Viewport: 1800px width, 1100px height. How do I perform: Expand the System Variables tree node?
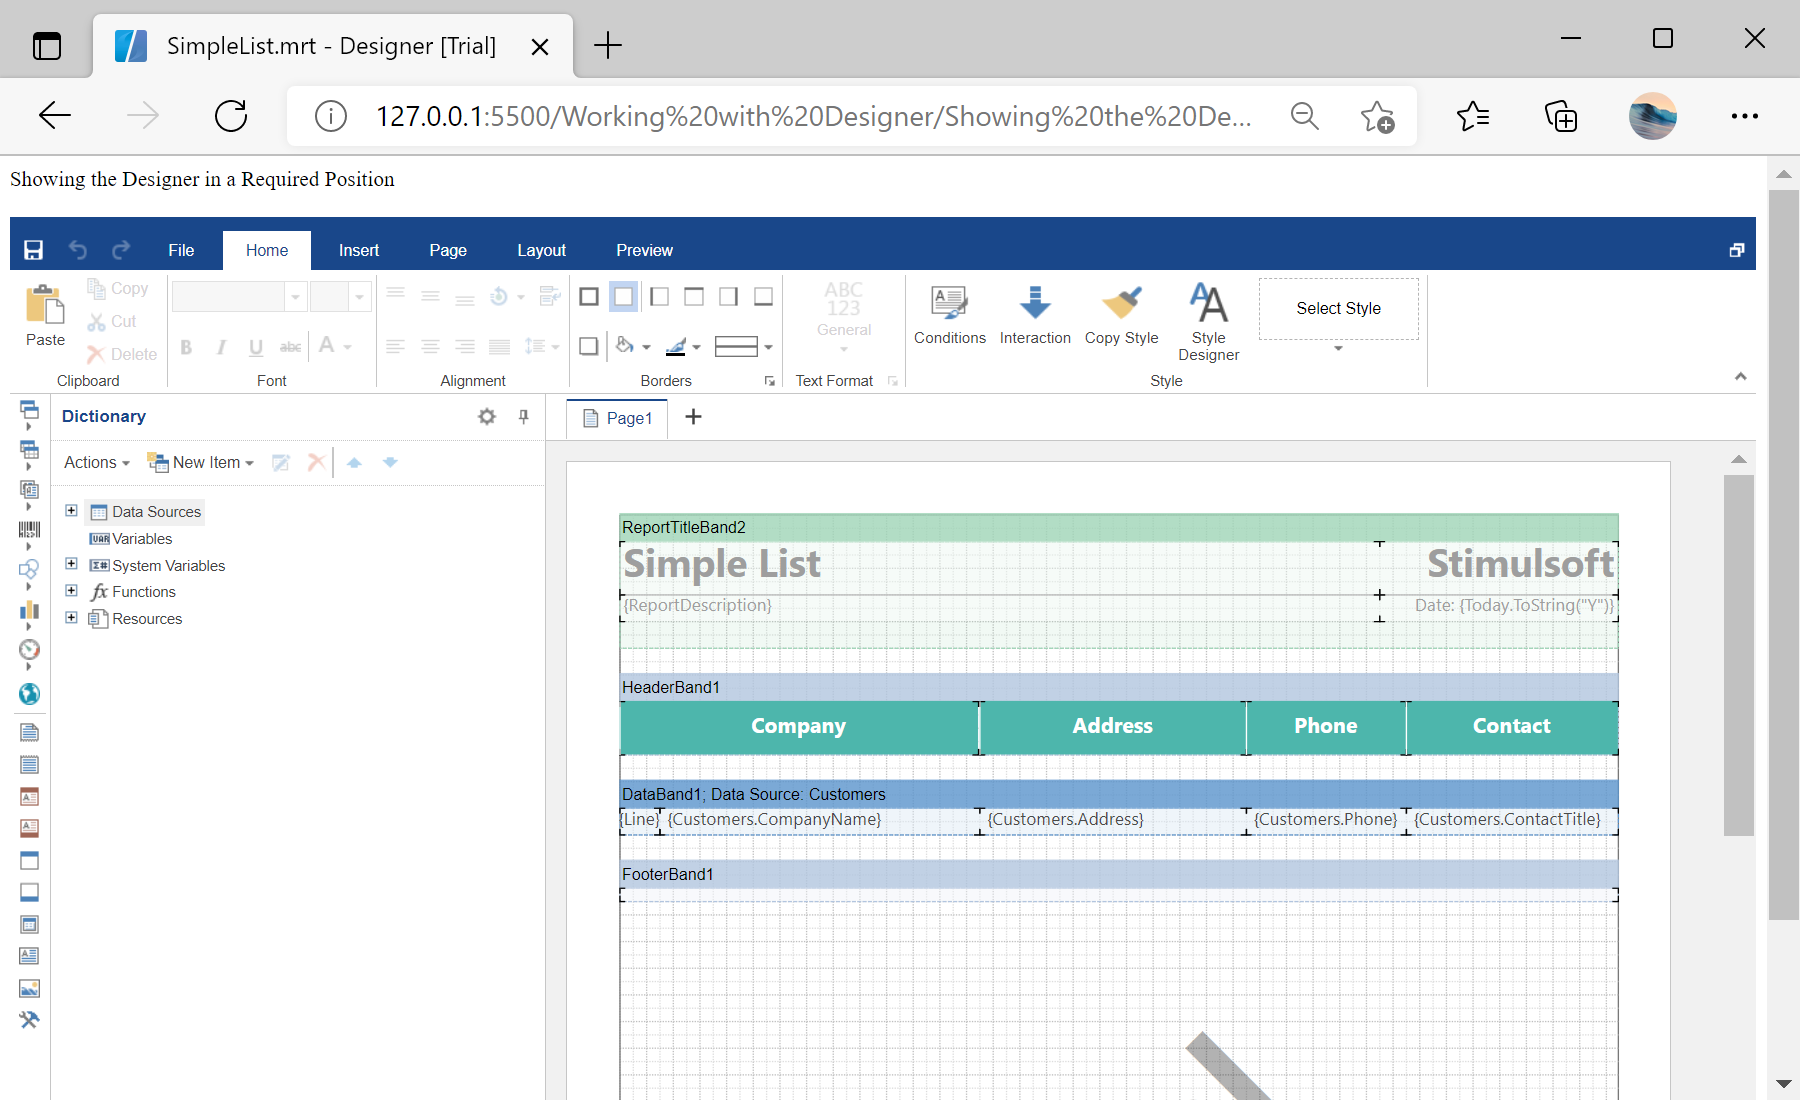(71, 564)
